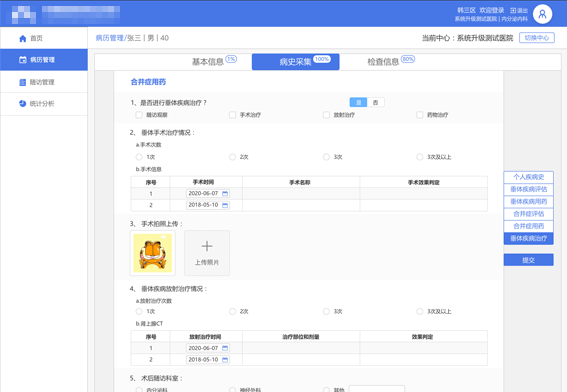Viewport: 567px width, 392px height.
Task: Click the 病历管理 breadcrumb link
Action: (110, 38)
